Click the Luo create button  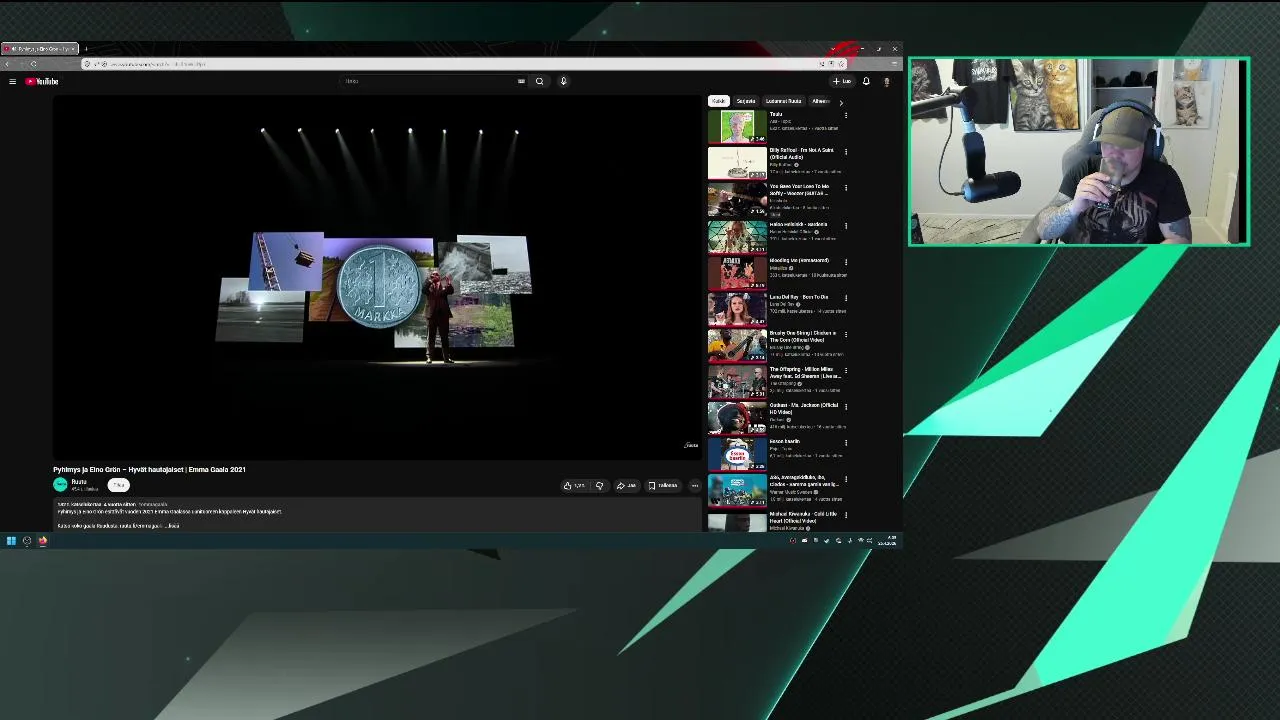[x=842, y=81]
